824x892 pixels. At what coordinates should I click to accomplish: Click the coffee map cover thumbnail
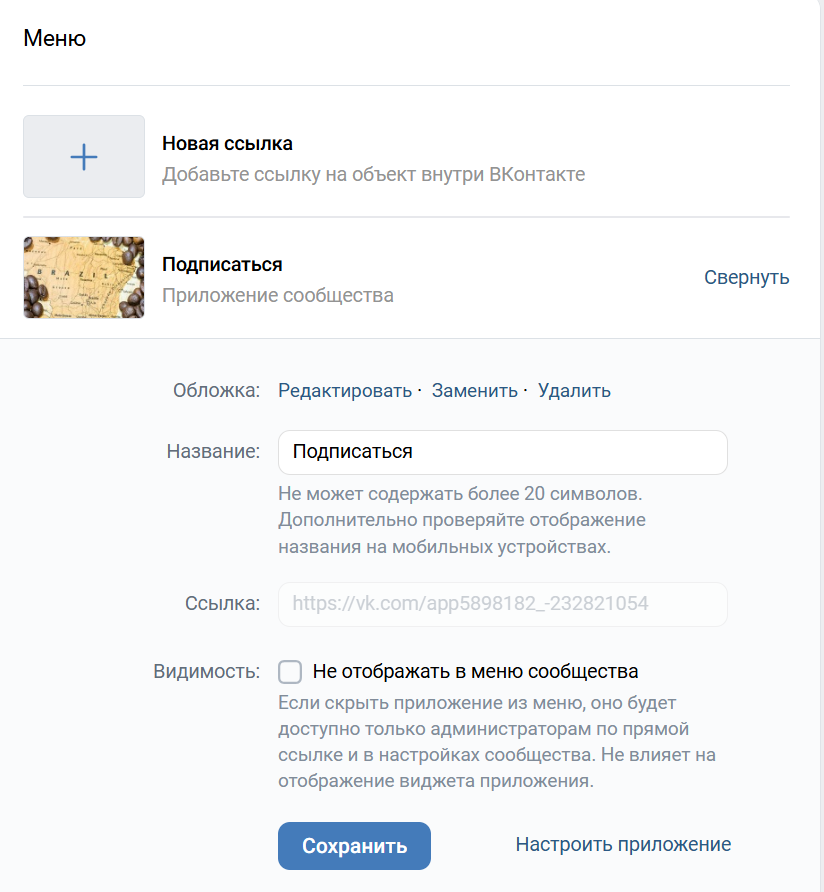[x=84, y=277]
